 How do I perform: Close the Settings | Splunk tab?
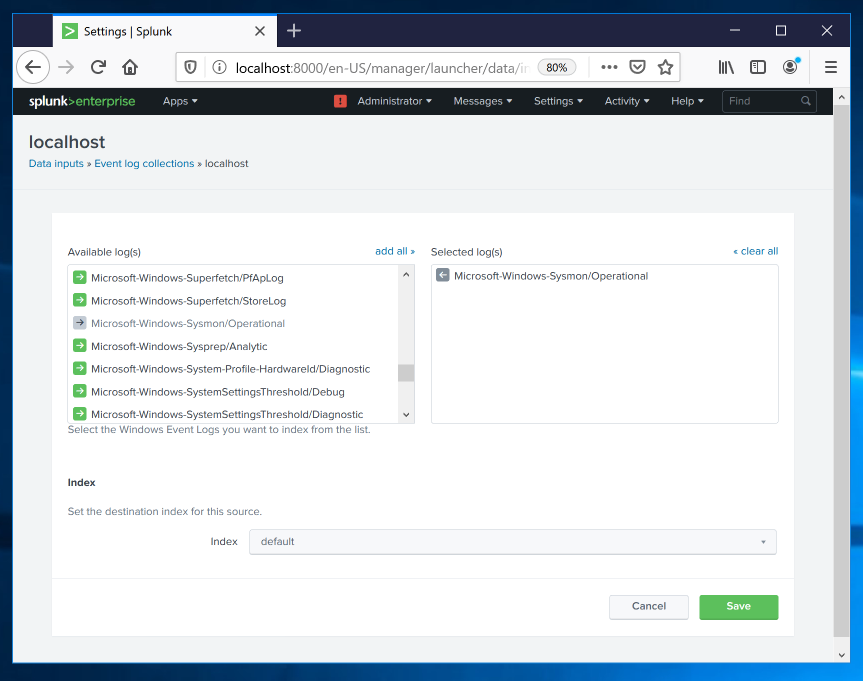click(260, 31)
